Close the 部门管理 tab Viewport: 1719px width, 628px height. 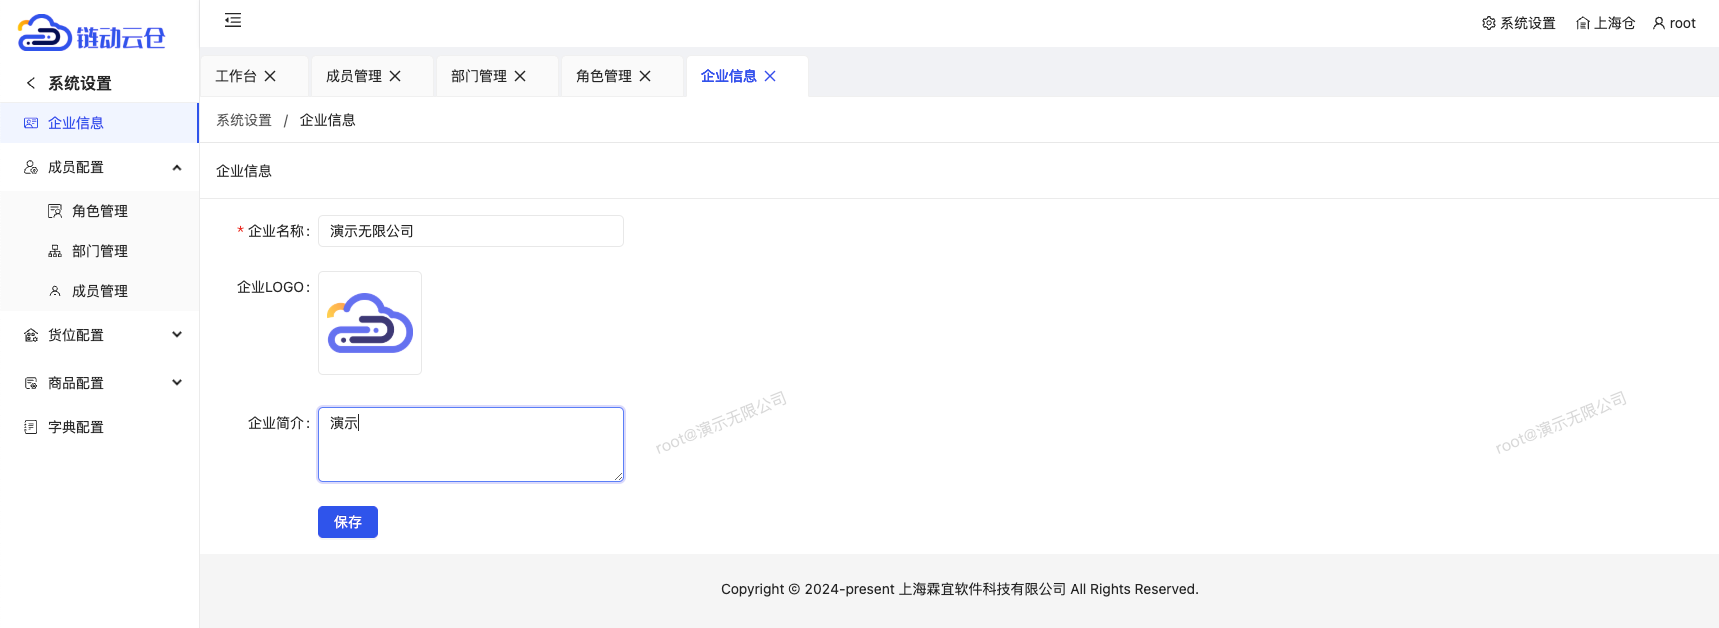[x=520, y=76]
